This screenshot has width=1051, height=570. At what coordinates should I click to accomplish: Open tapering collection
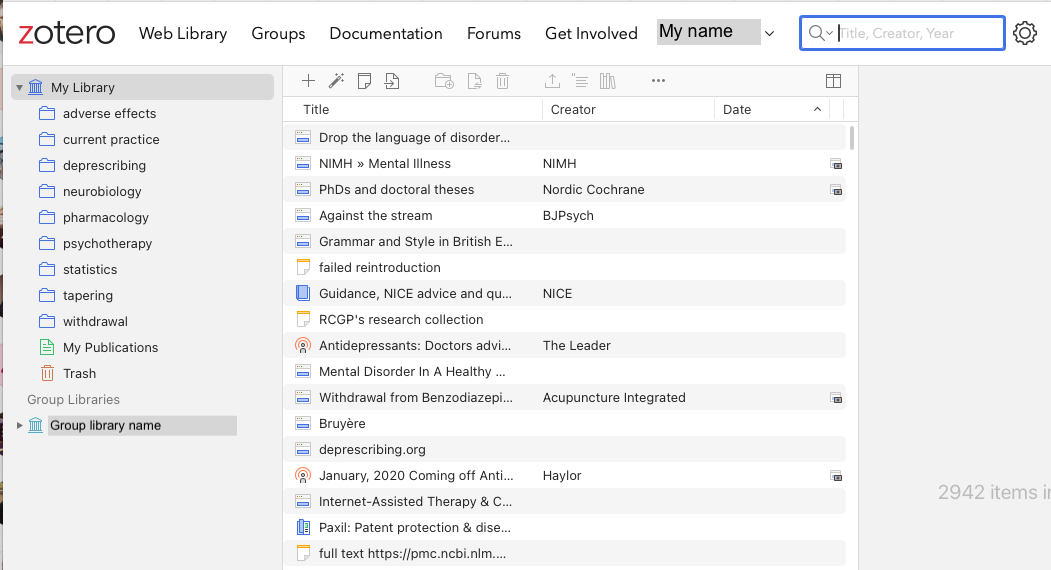click(88, 296)
